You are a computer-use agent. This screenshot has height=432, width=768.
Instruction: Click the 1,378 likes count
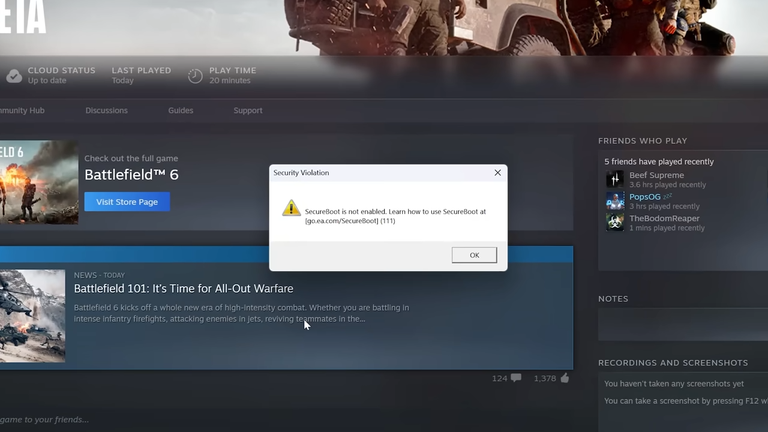545,378
